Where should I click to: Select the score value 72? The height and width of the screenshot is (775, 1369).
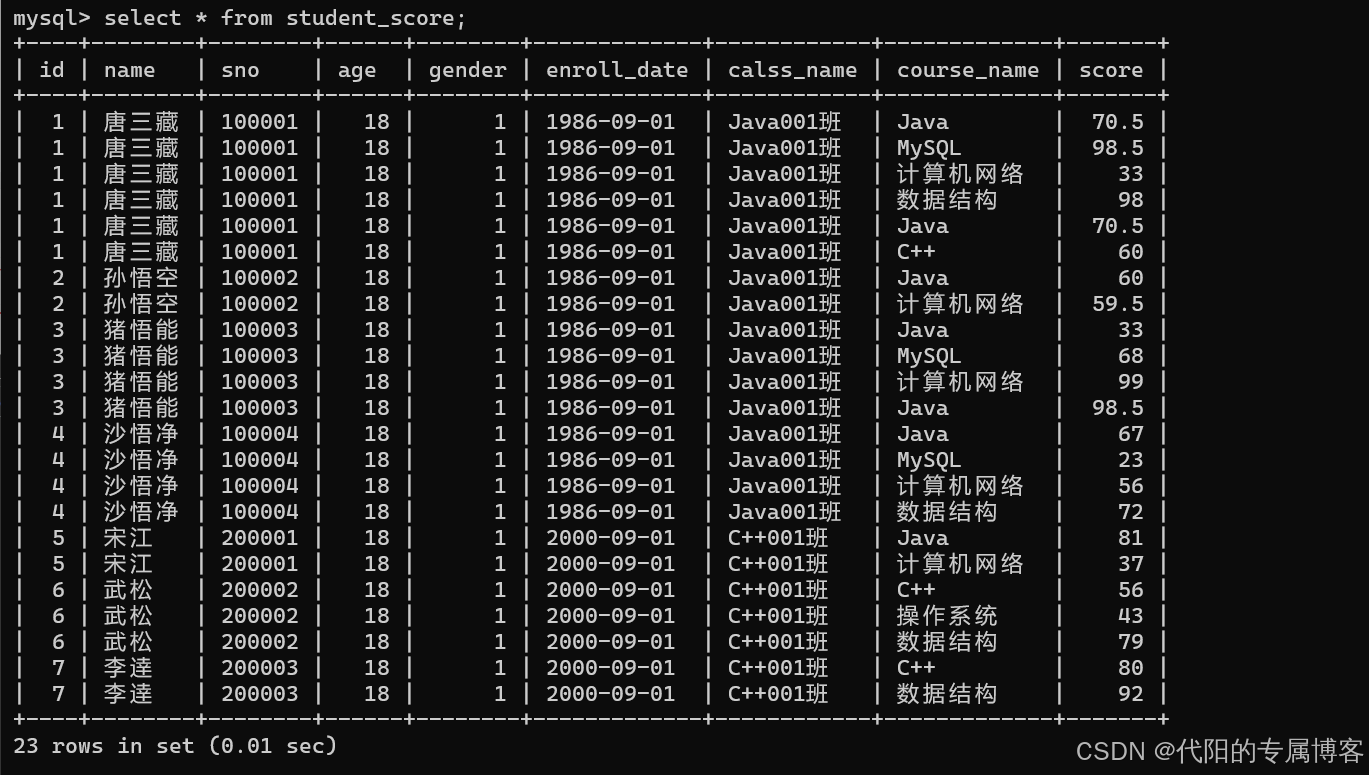click(1131, 512)
